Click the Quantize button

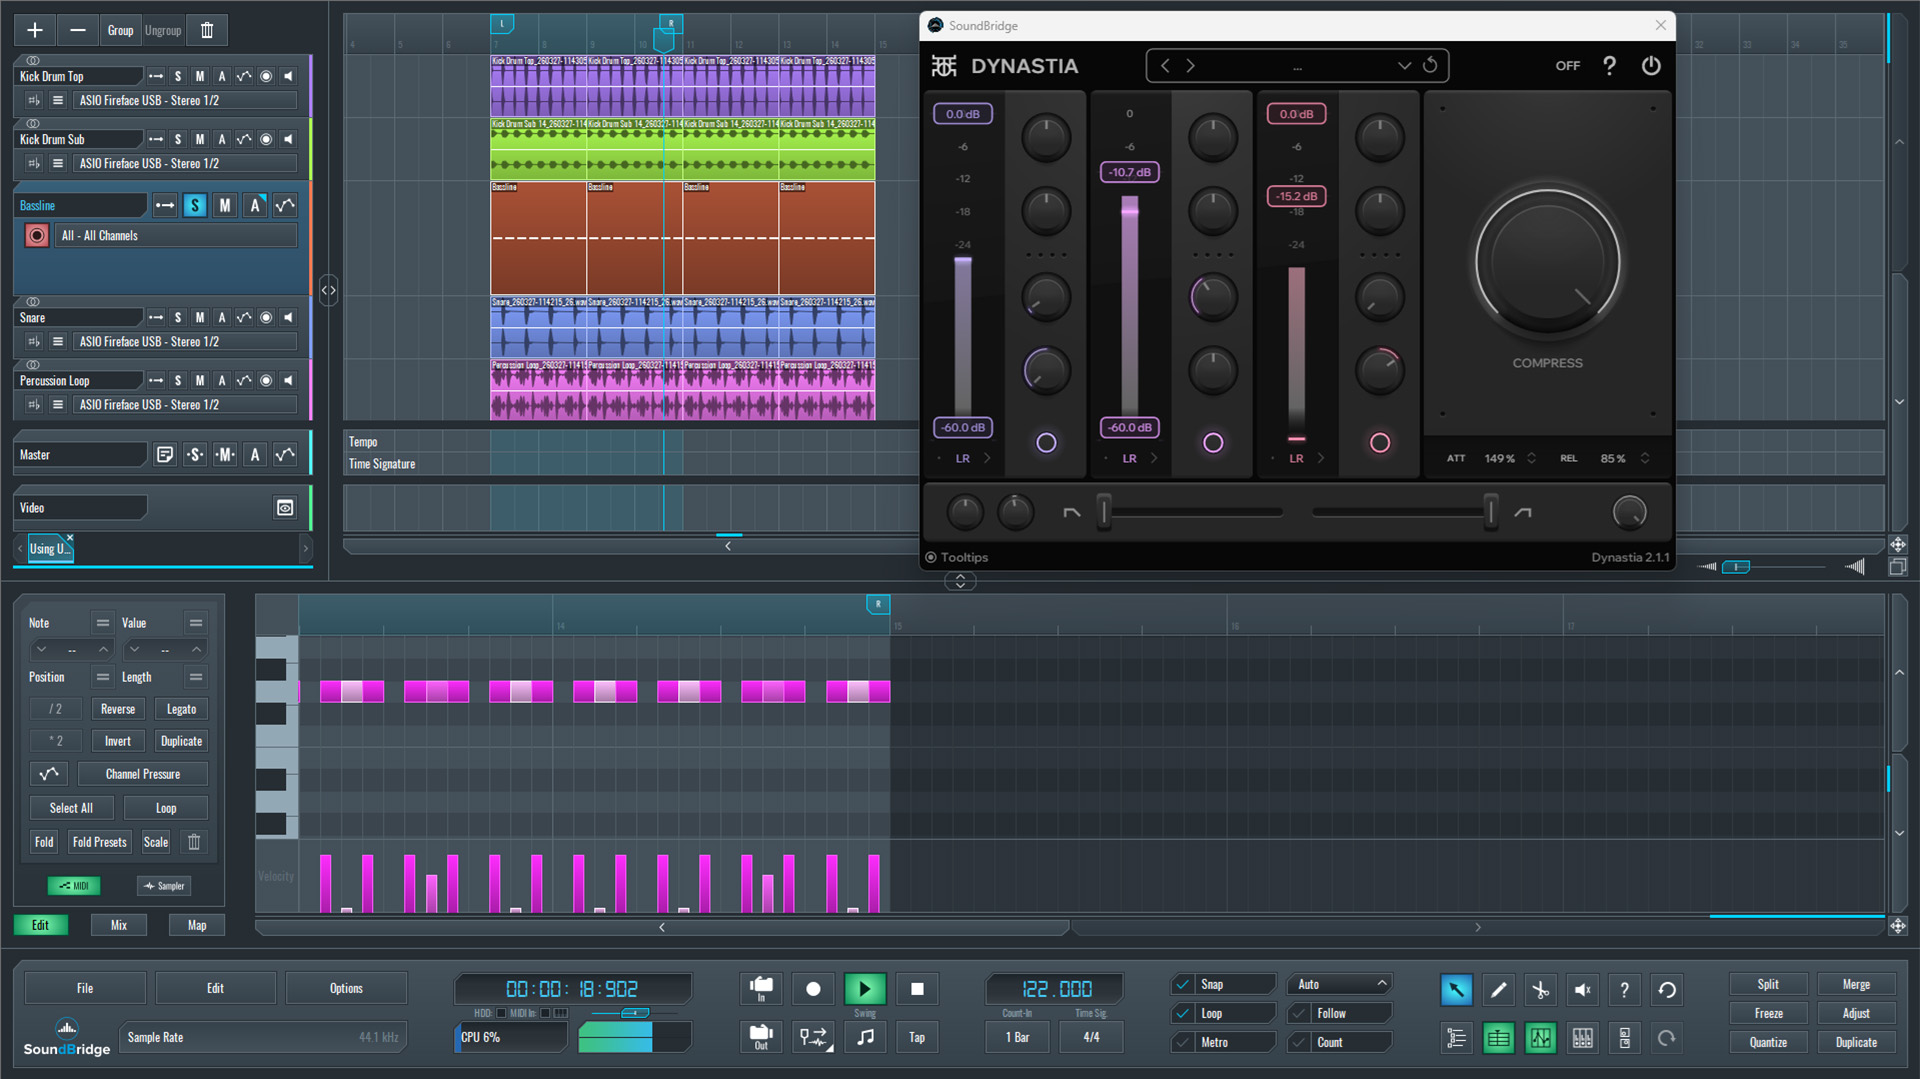tap(1768, 1042)
